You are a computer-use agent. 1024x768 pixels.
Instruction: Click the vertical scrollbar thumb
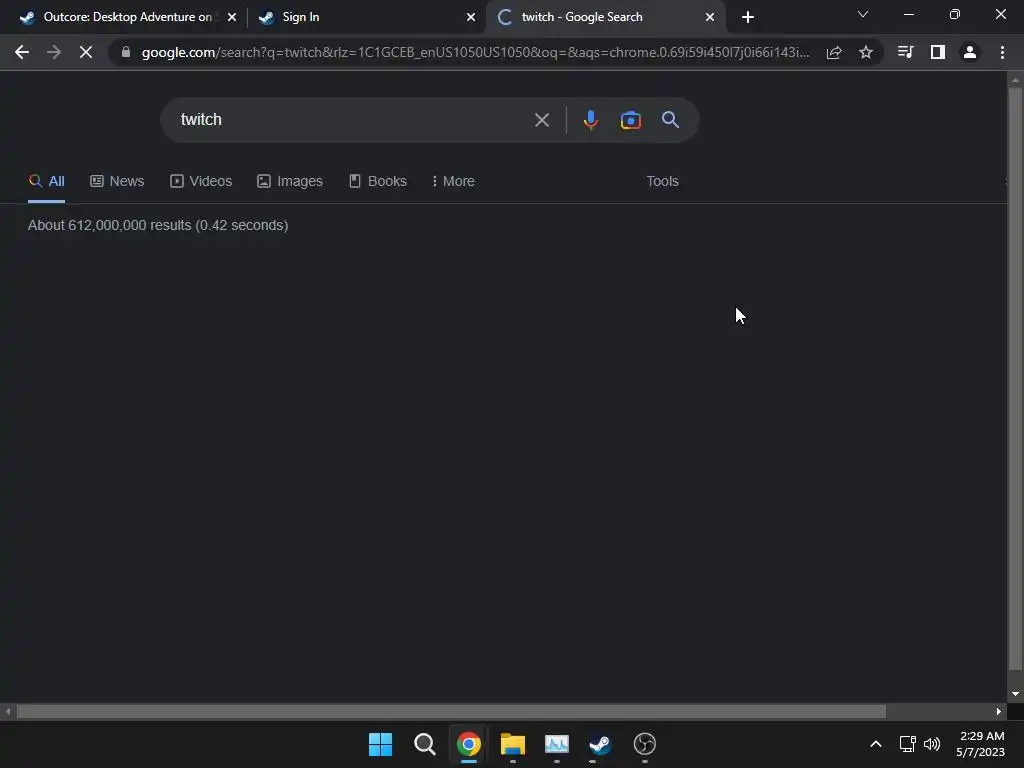1015,379
